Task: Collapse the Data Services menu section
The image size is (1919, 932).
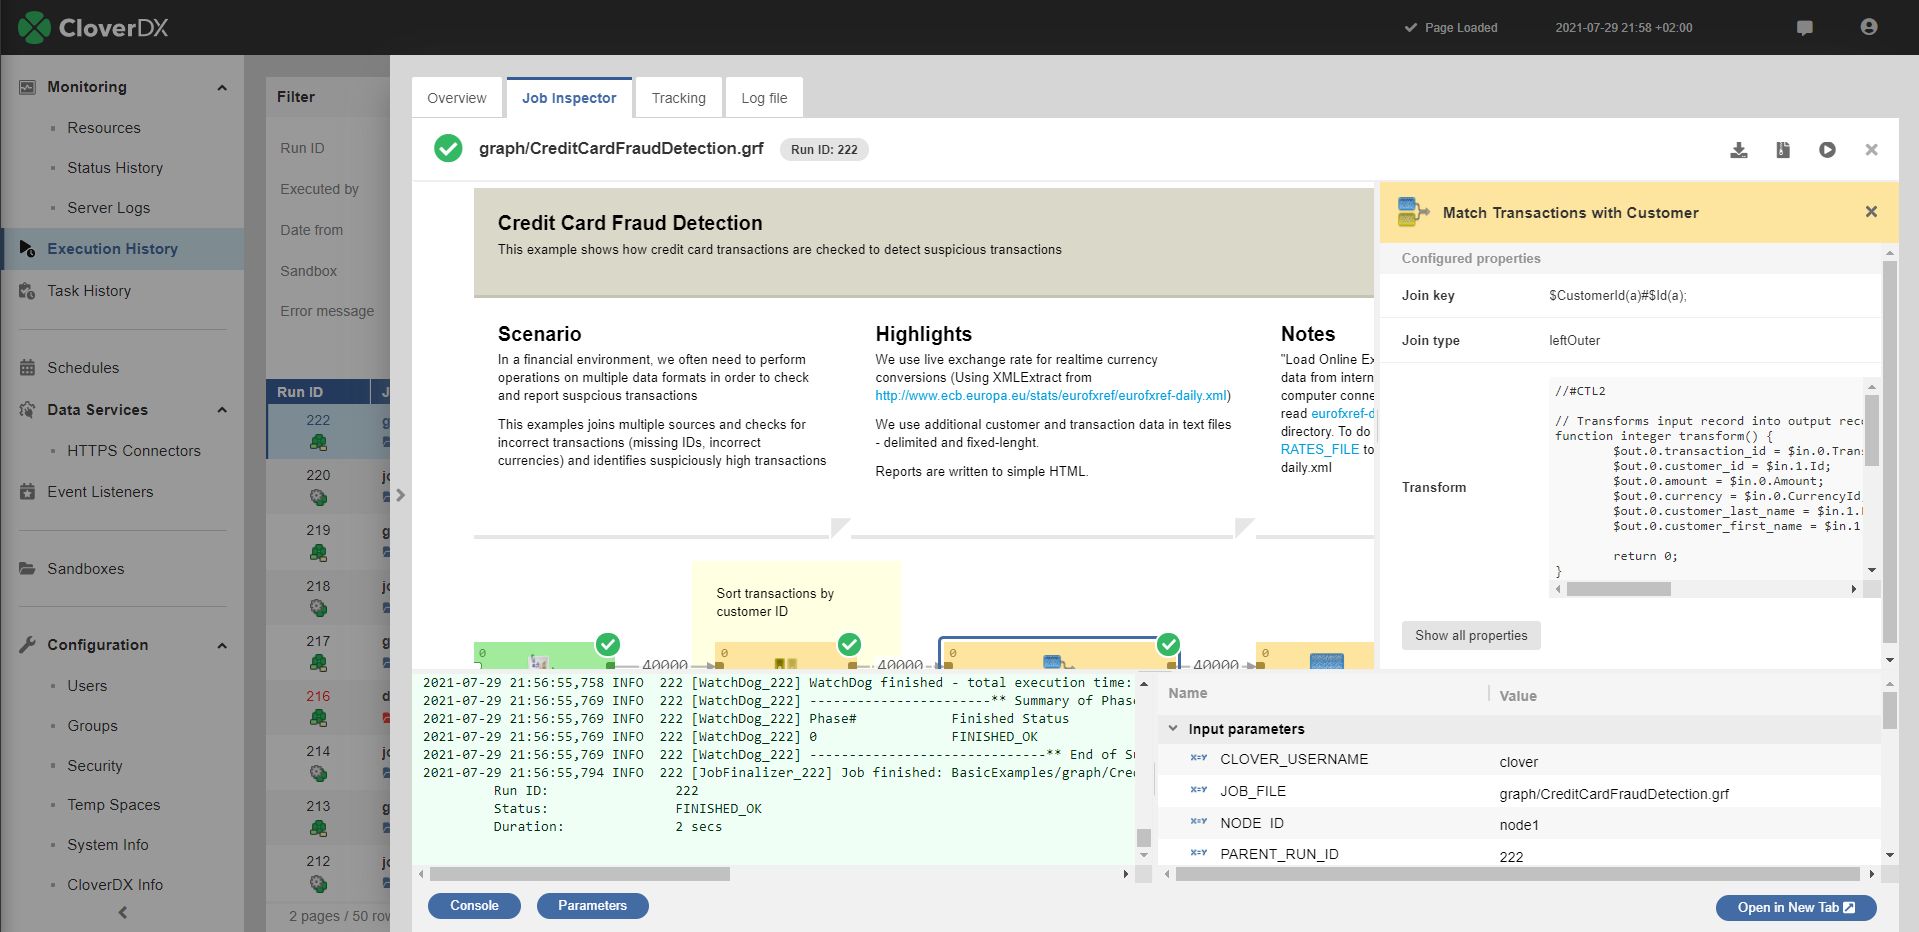Action: pos(222,410)
